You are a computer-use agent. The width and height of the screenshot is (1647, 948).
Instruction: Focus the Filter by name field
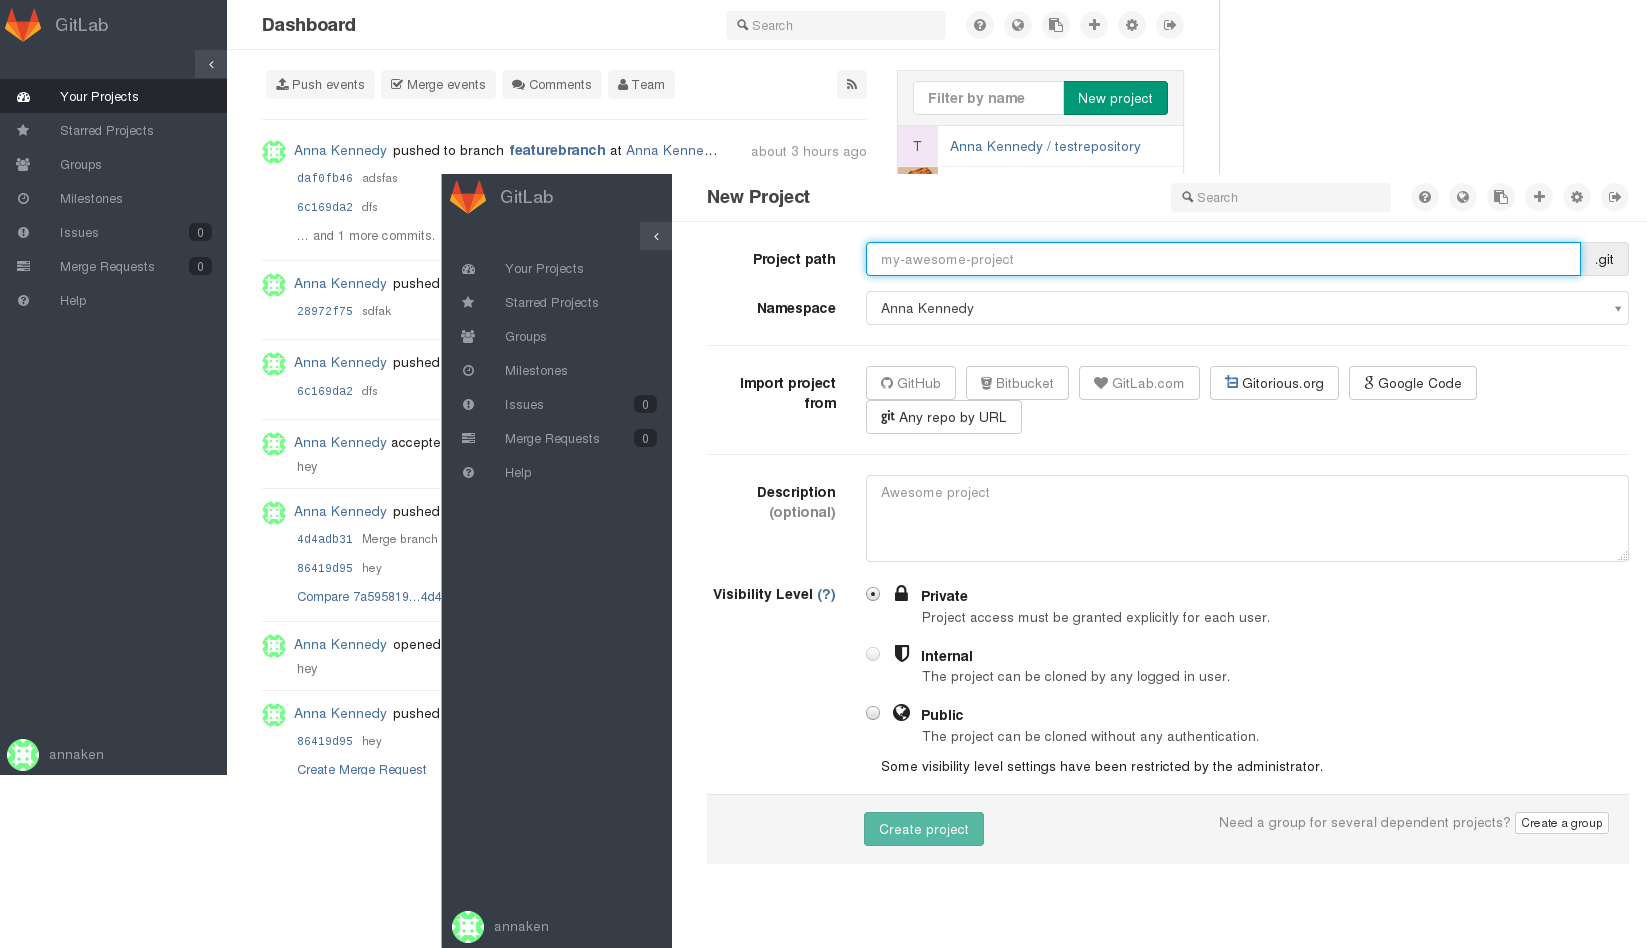(988, 98)
